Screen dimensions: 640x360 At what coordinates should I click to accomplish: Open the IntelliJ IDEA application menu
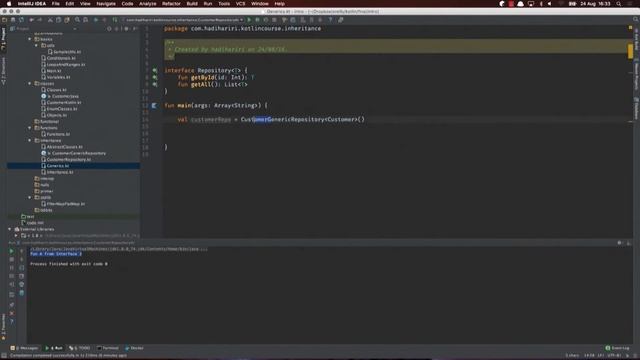(x=31, y=4)
